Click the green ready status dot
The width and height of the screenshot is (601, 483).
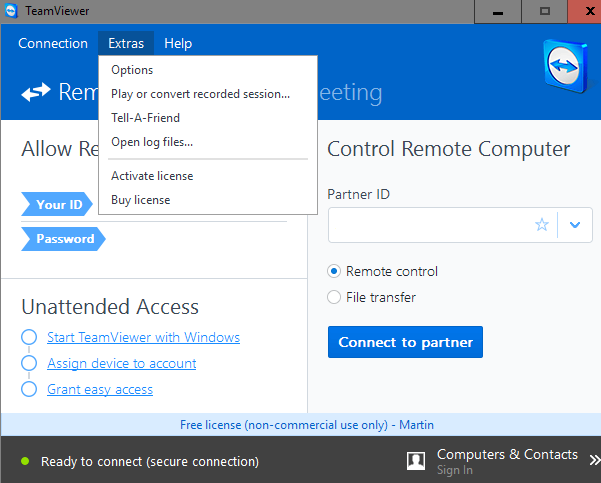[25, 461]
